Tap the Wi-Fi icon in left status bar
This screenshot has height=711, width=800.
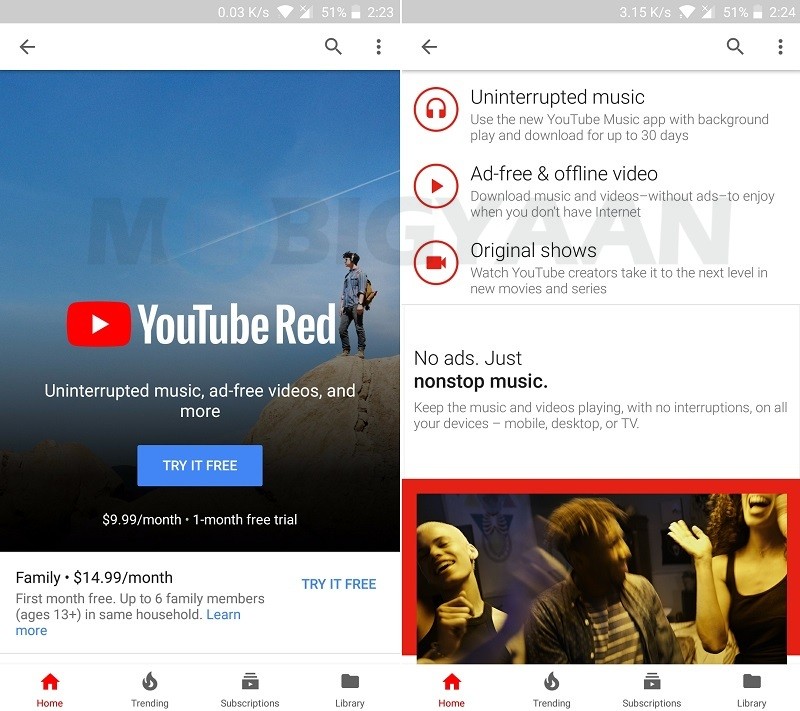[x=284, y=12]
